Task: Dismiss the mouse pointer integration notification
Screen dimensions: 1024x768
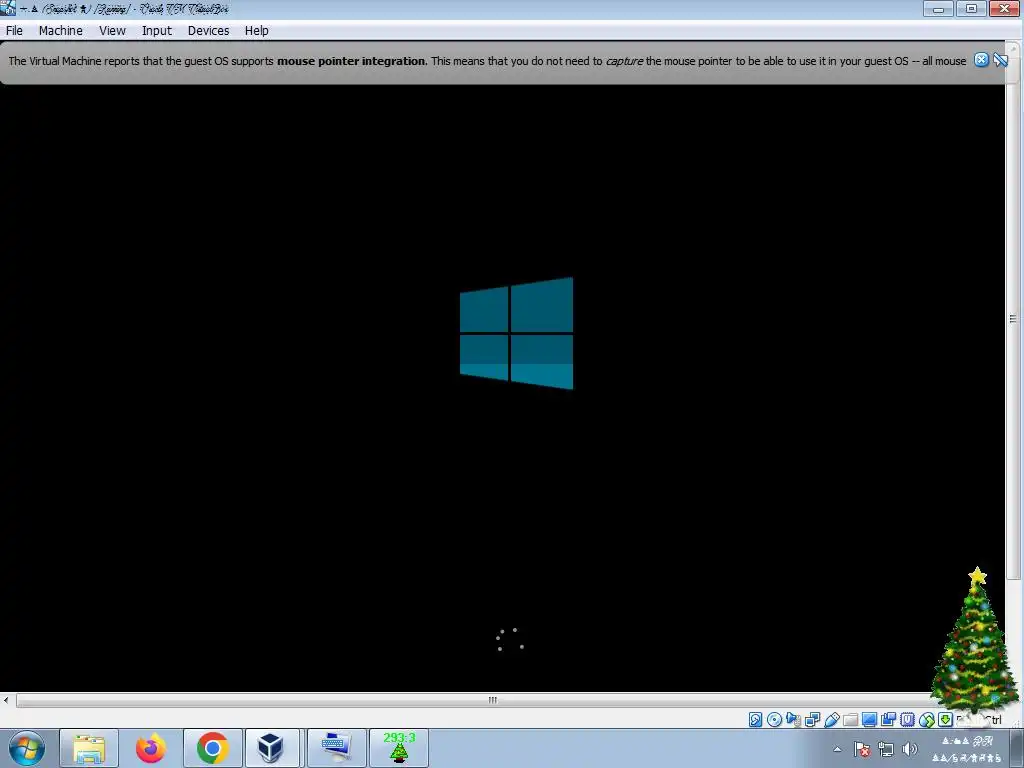Action: (981, 60)
